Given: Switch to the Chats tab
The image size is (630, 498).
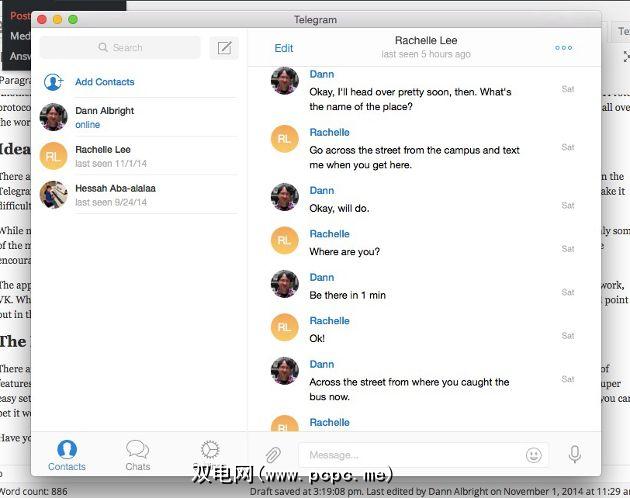Looking at the screenshot, I should [x=137, y=455].
